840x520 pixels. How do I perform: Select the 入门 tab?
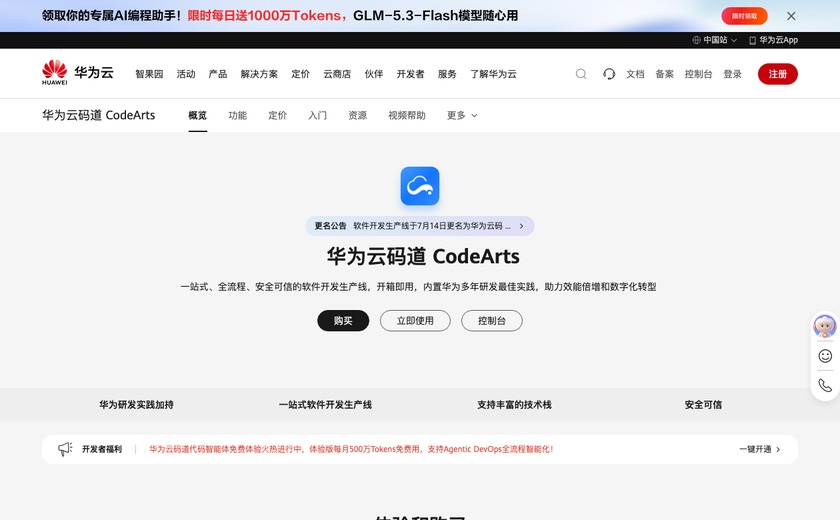coord(318,115)
